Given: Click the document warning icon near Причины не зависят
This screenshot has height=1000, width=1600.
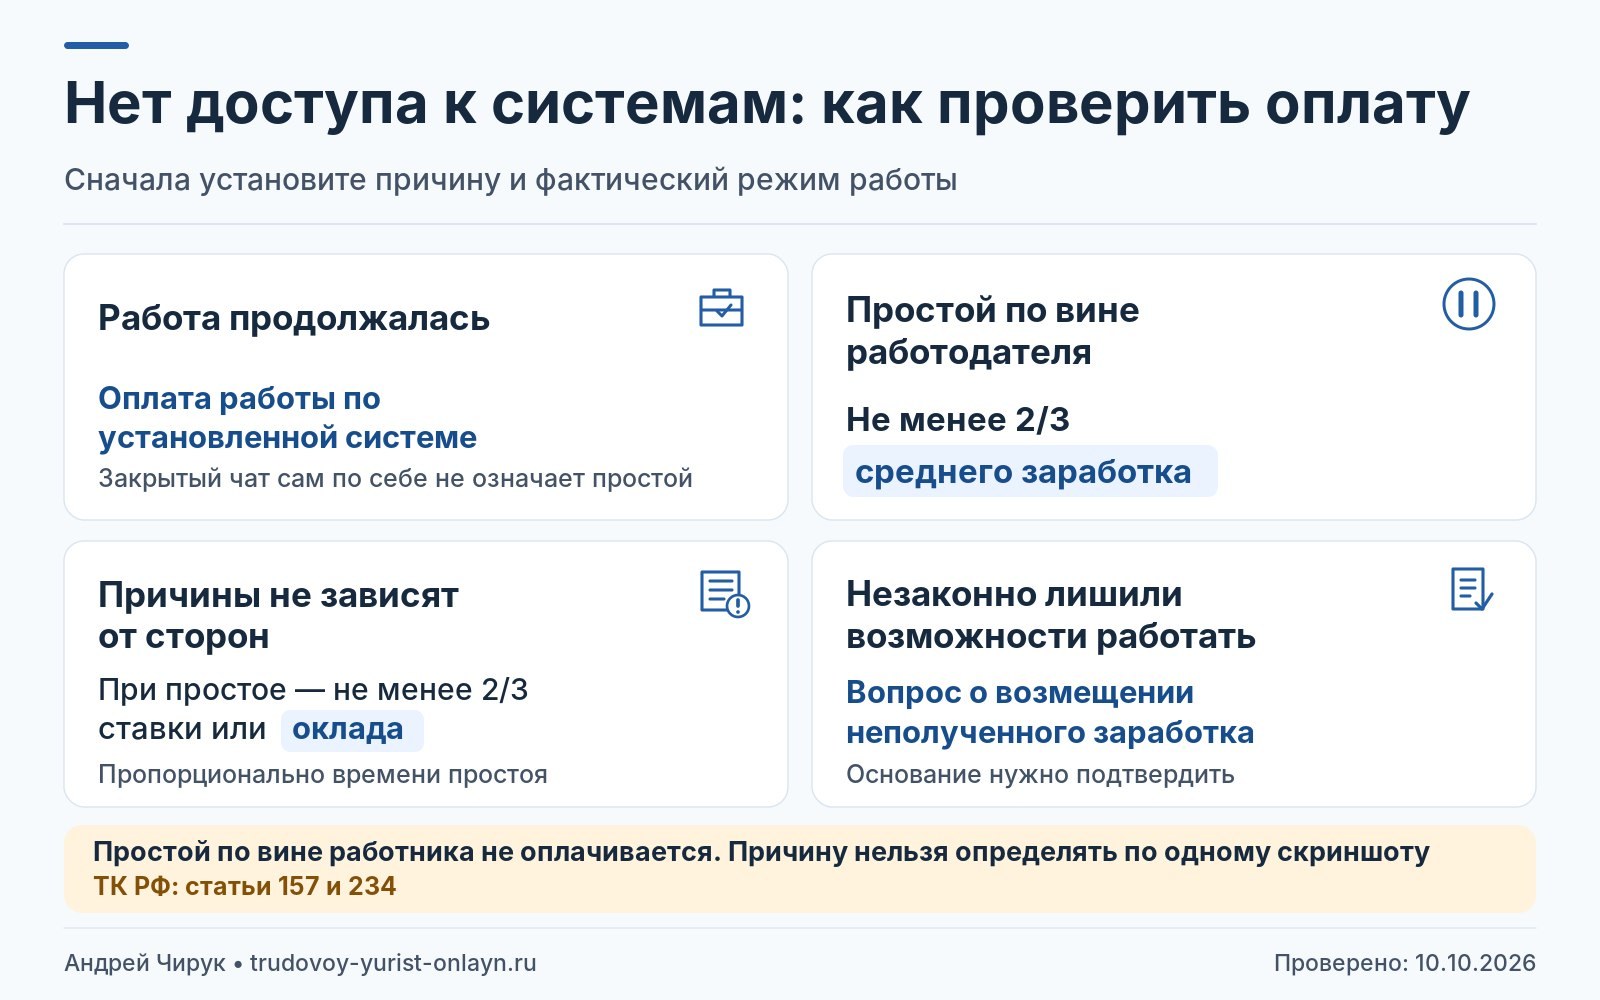Looking at the screenshot, I should [x=724, y=593].
